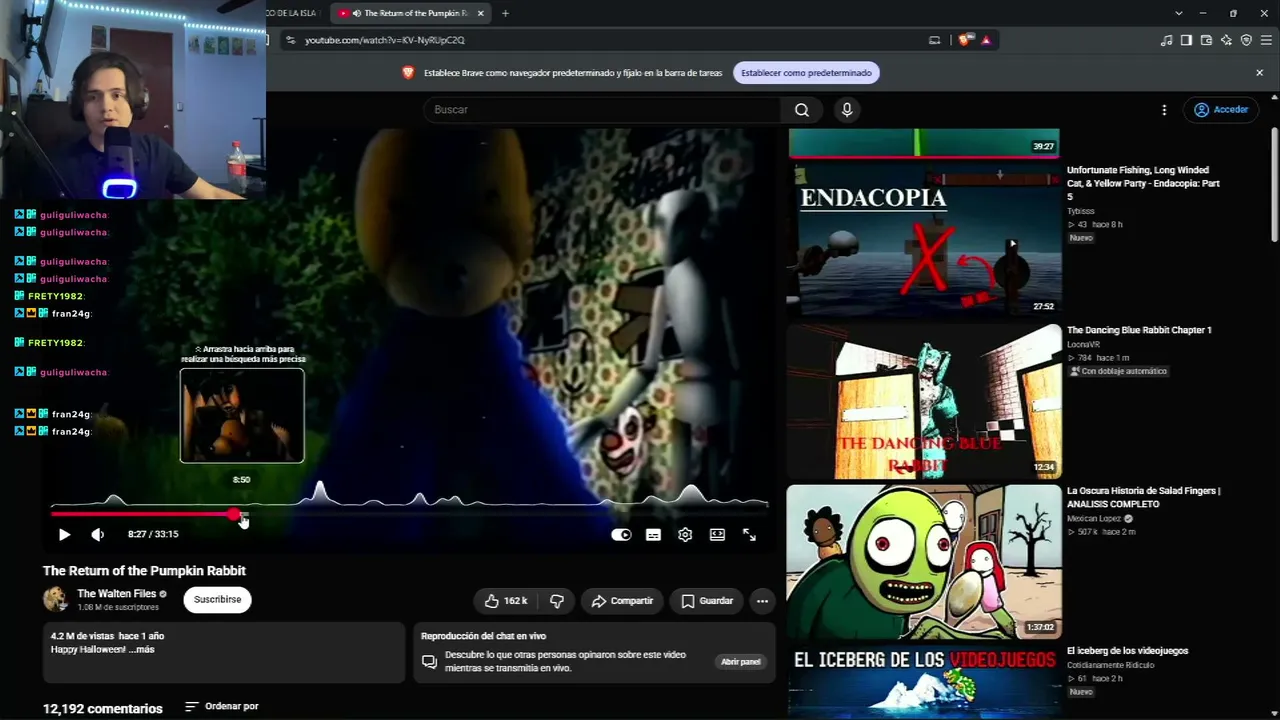Viewport: 1280px width, 720px height.
Task: Click the page vertical scrollbar
Action: point(1274,185)
